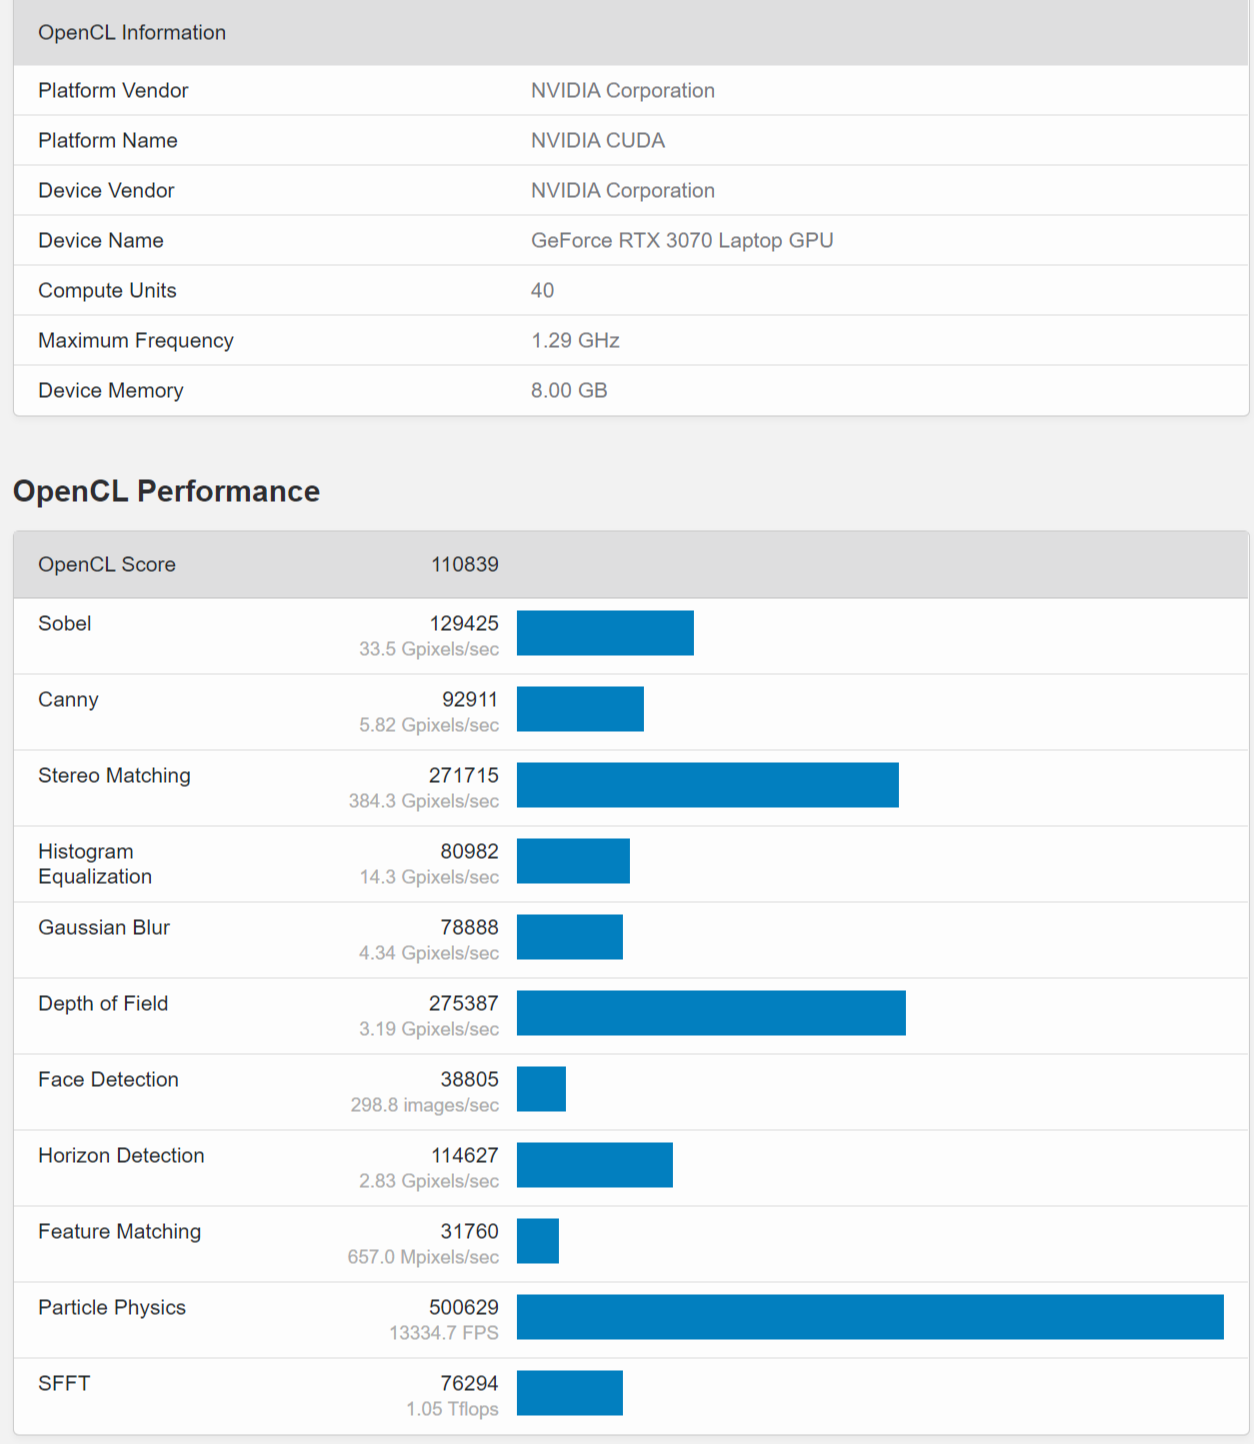Viewport: 1254px width, 1444px height.
Task: Select the SFFT rate 1.05 Tflops
Action: click(x=452, y=1409)
